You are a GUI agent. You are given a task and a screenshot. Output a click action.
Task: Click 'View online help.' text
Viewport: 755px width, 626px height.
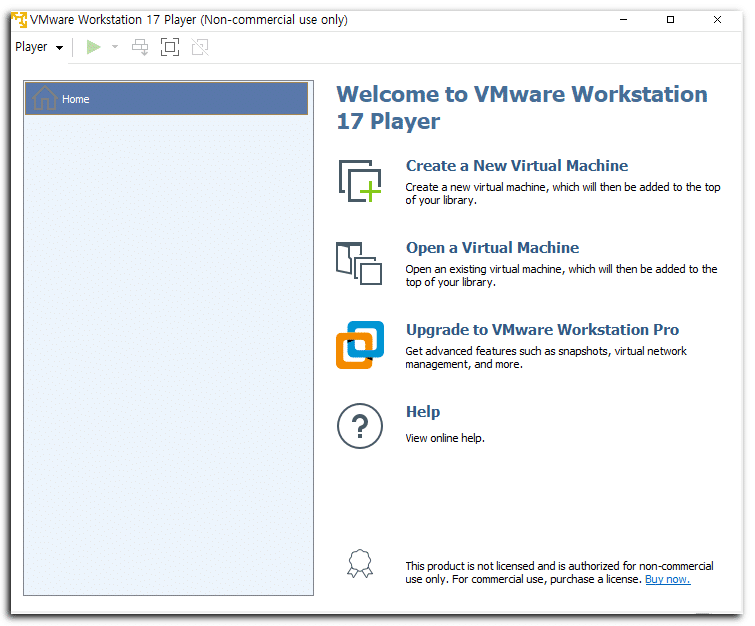(x=445, y=438)
